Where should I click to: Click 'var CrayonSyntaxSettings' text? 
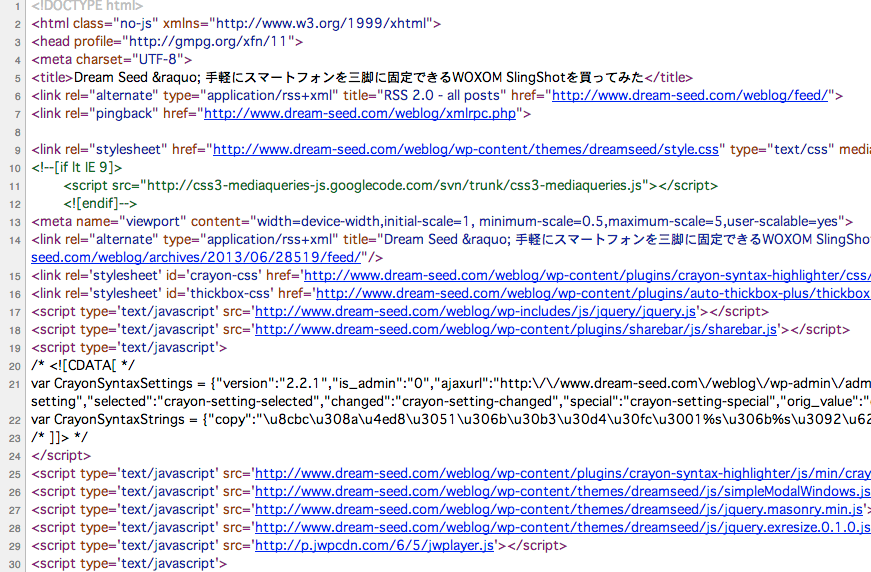coord(112,383)
